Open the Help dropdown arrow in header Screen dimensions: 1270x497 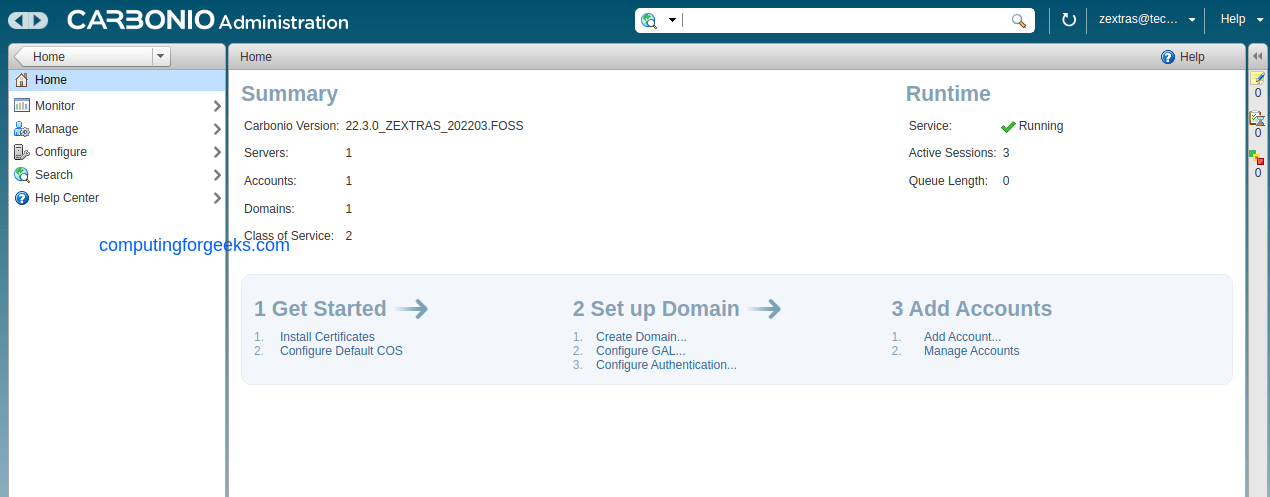point(1259,20)
